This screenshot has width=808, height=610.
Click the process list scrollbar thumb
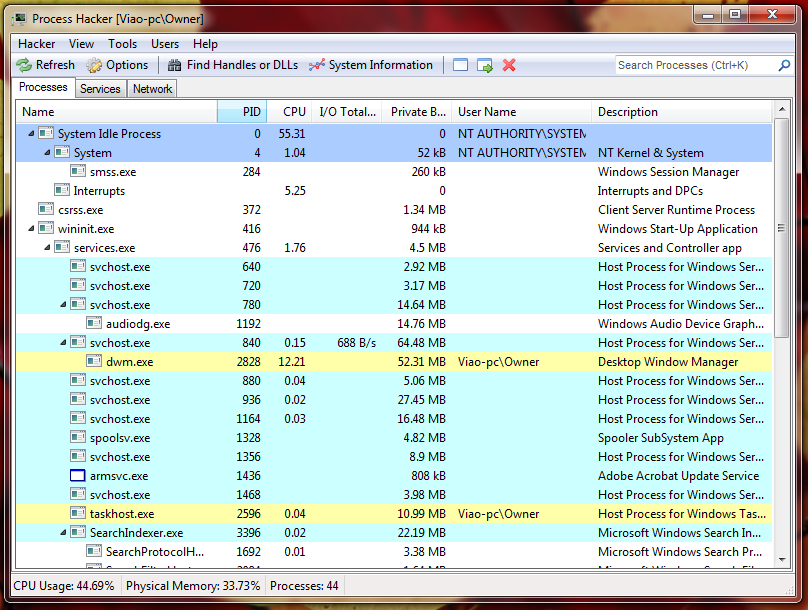pos(782,228)
